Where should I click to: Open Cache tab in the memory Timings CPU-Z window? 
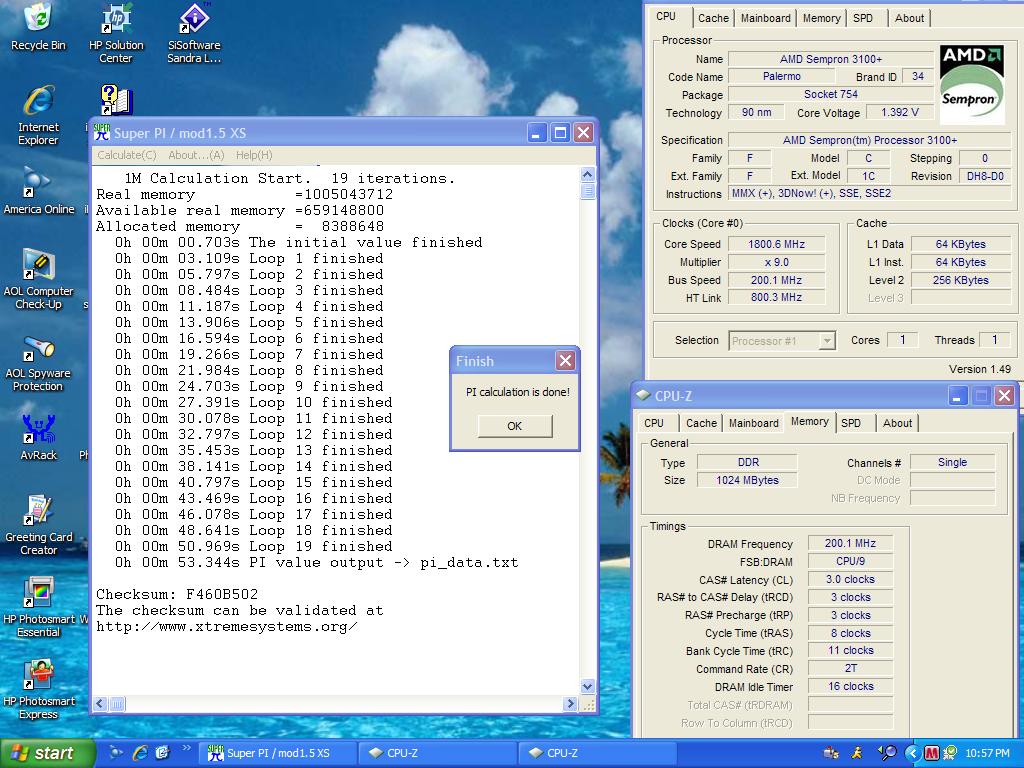coord(701,423)
